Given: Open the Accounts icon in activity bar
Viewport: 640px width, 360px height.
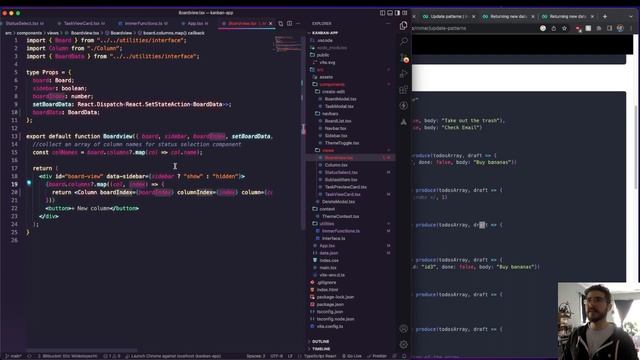Looking at the screenshot, I should pos(403,329).
